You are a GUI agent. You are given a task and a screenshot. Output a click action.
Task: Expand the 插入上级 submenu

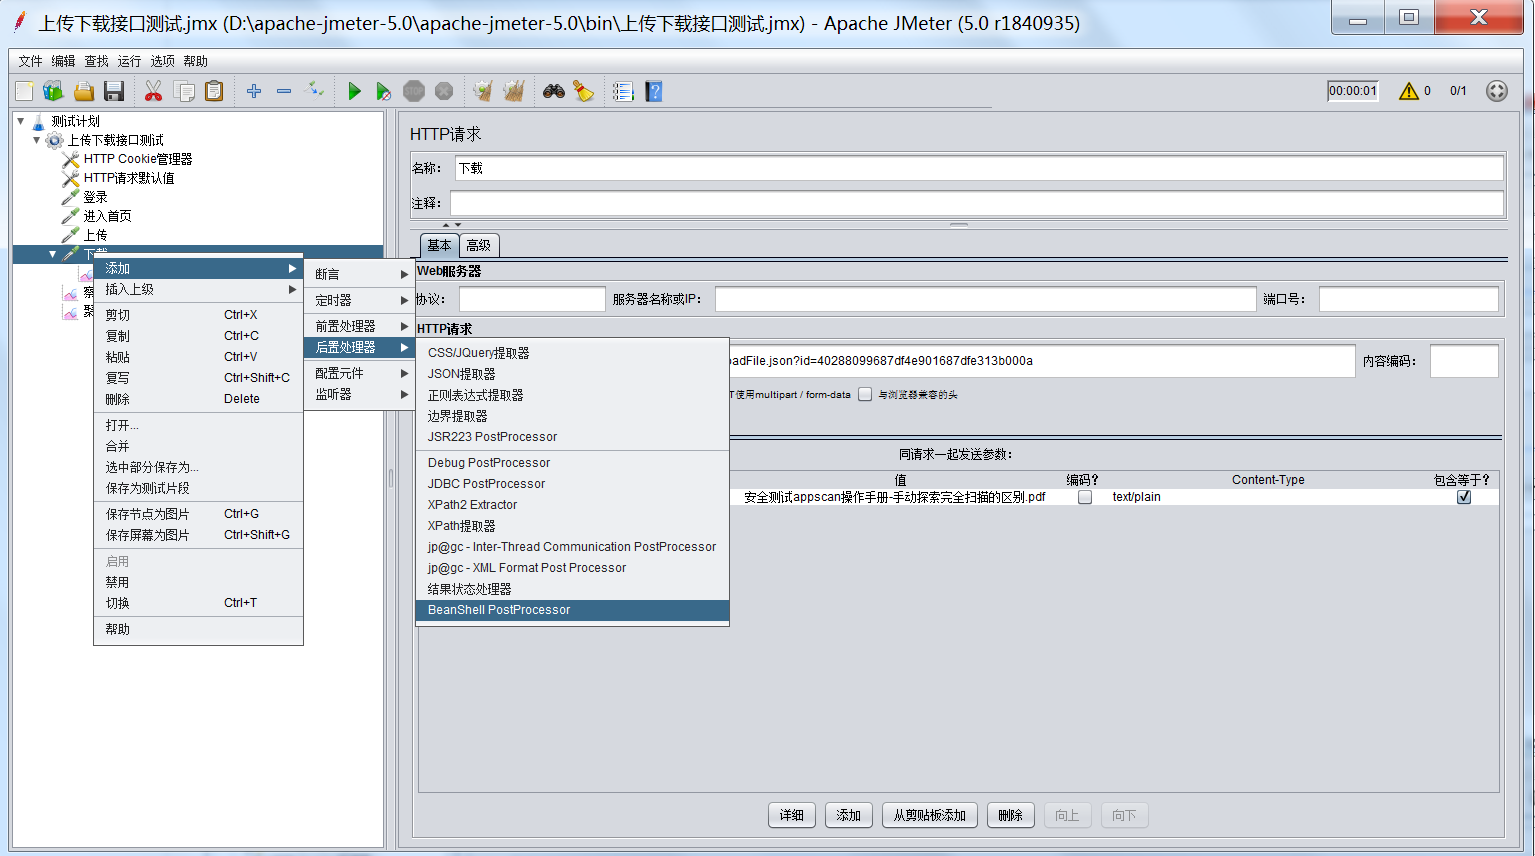[198, 289]
